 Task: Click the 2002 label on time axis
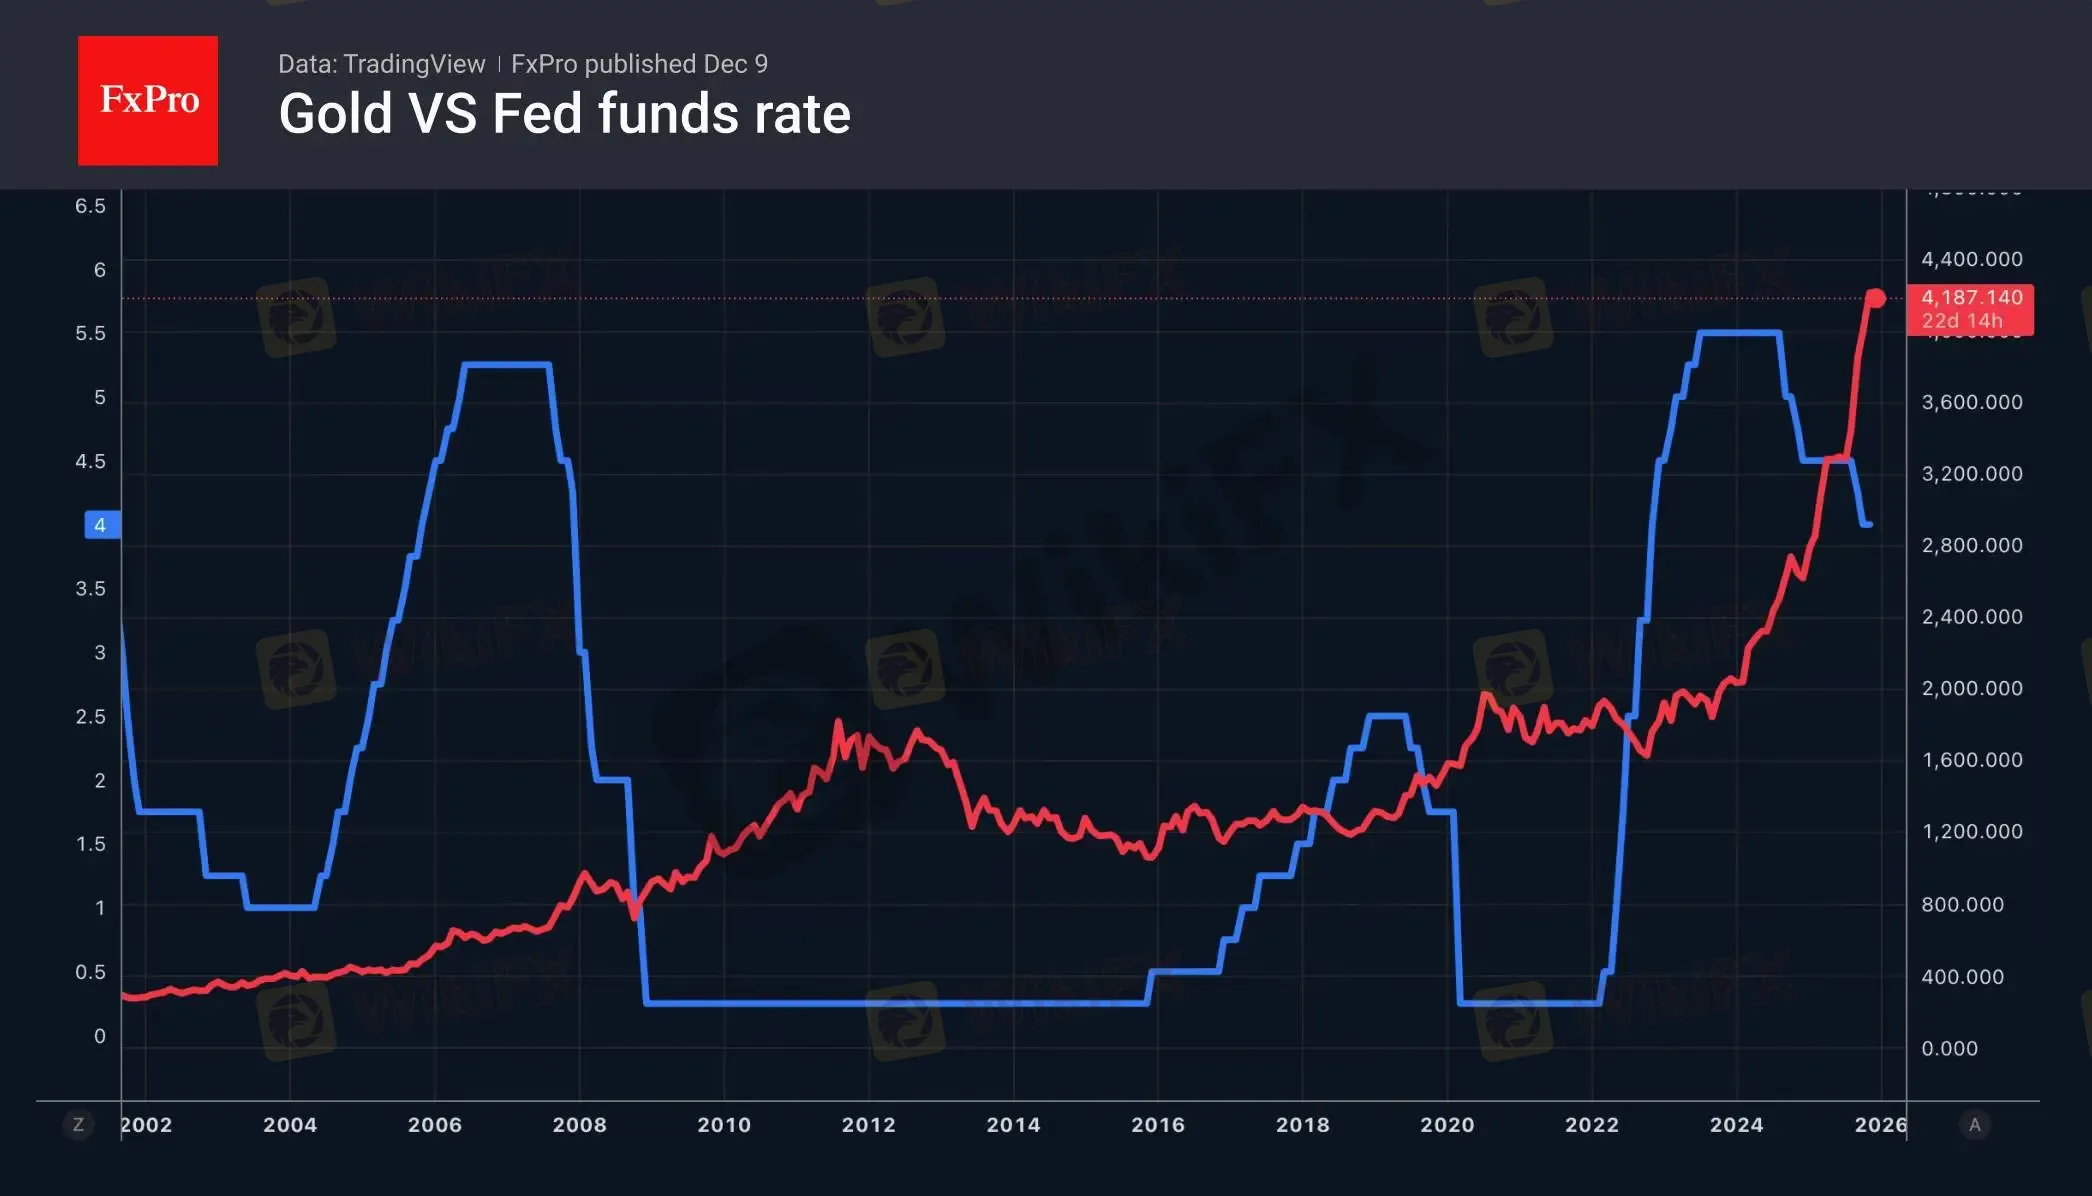coord(146,1125)
